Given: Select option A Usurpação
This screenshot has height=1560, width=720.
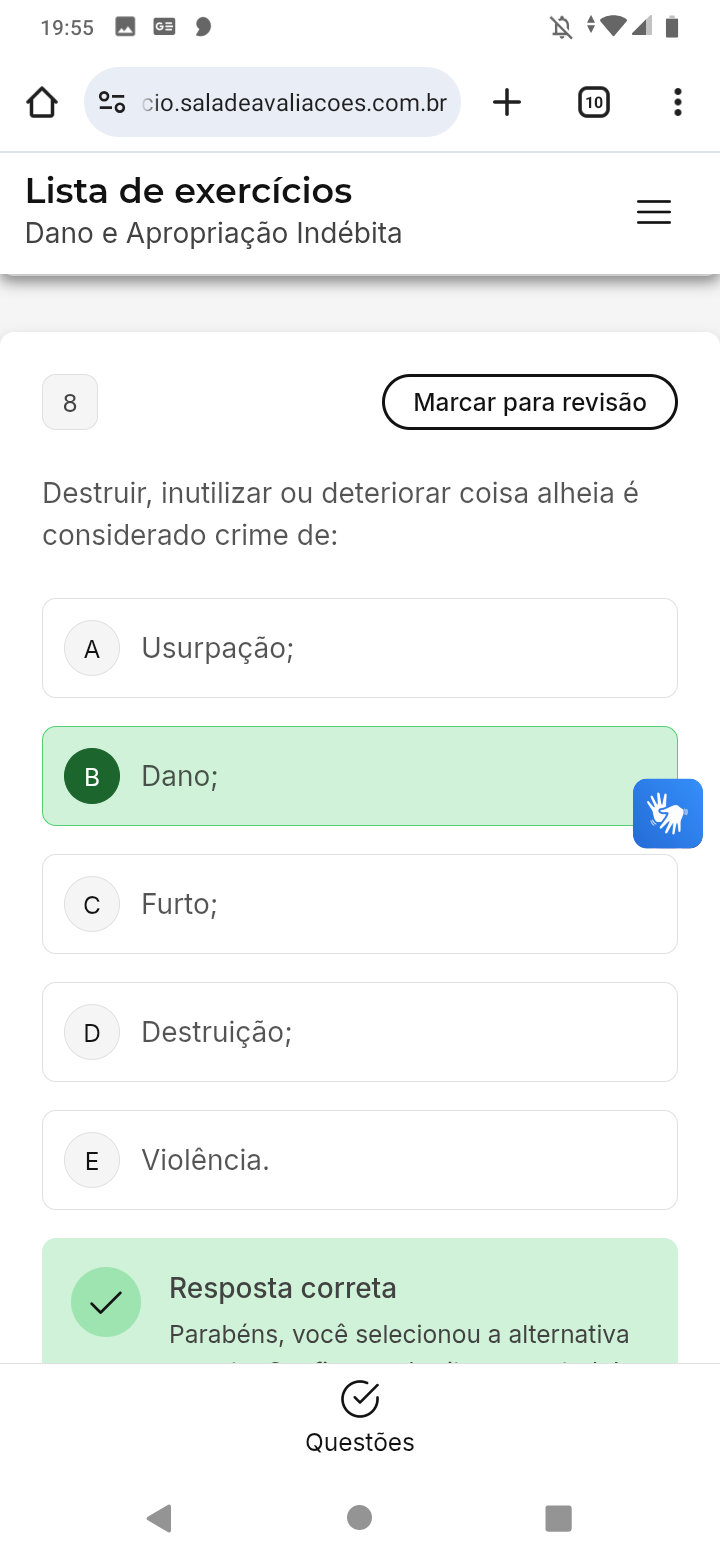Looking at the screenshot, I should pyautogui.click(x=360, y=648).
